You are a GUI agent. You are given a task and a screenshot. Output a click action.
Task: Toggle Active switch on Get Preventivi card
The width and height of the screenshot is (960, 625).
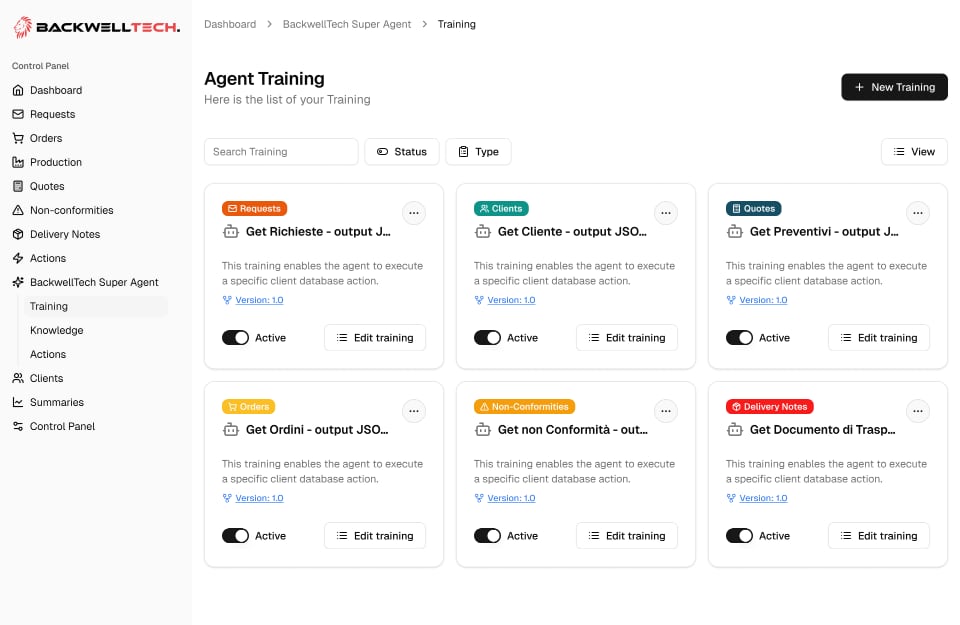tap(739, 338)
